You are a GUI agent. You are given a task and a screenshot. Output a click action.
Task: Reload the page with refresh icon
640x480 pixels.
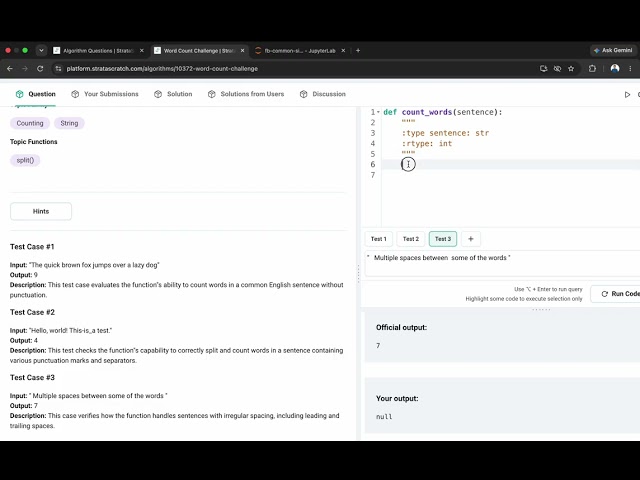pos(40,69)
